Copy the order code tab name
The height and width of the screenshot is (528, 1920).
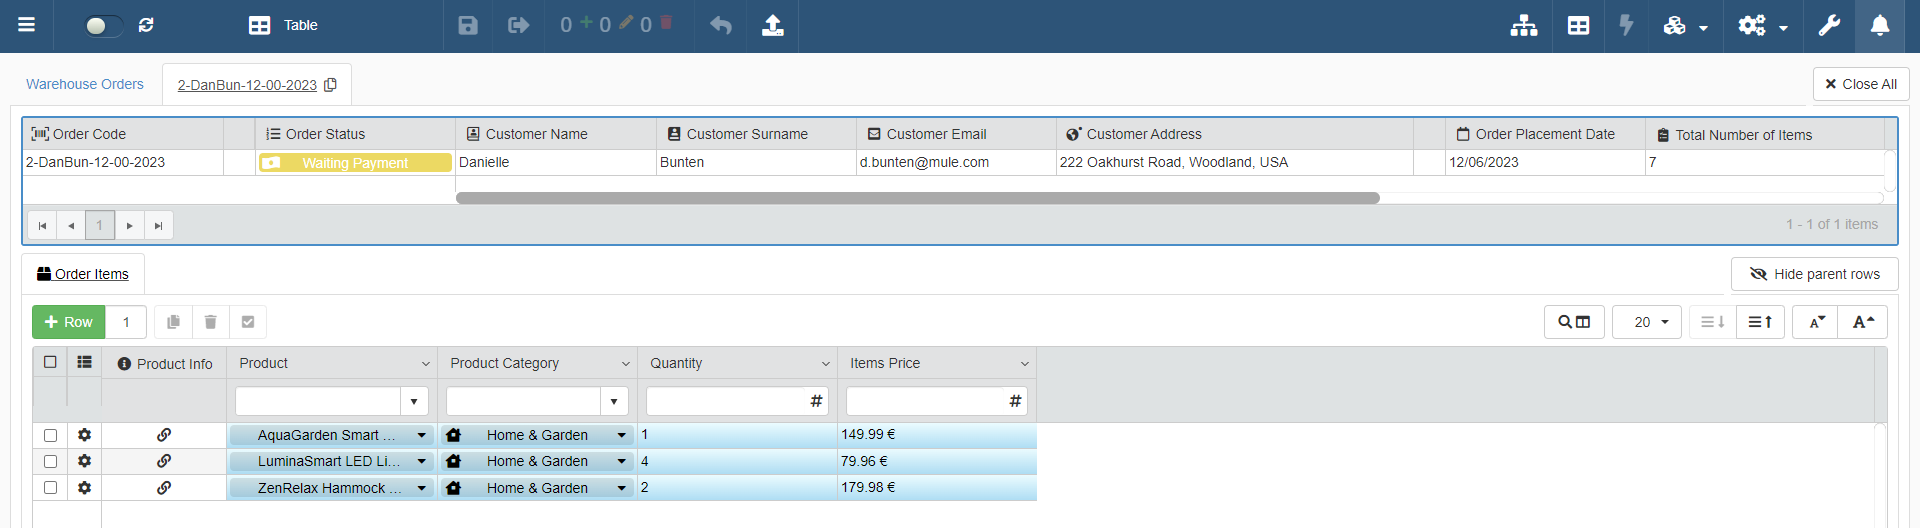coord(331,85)
